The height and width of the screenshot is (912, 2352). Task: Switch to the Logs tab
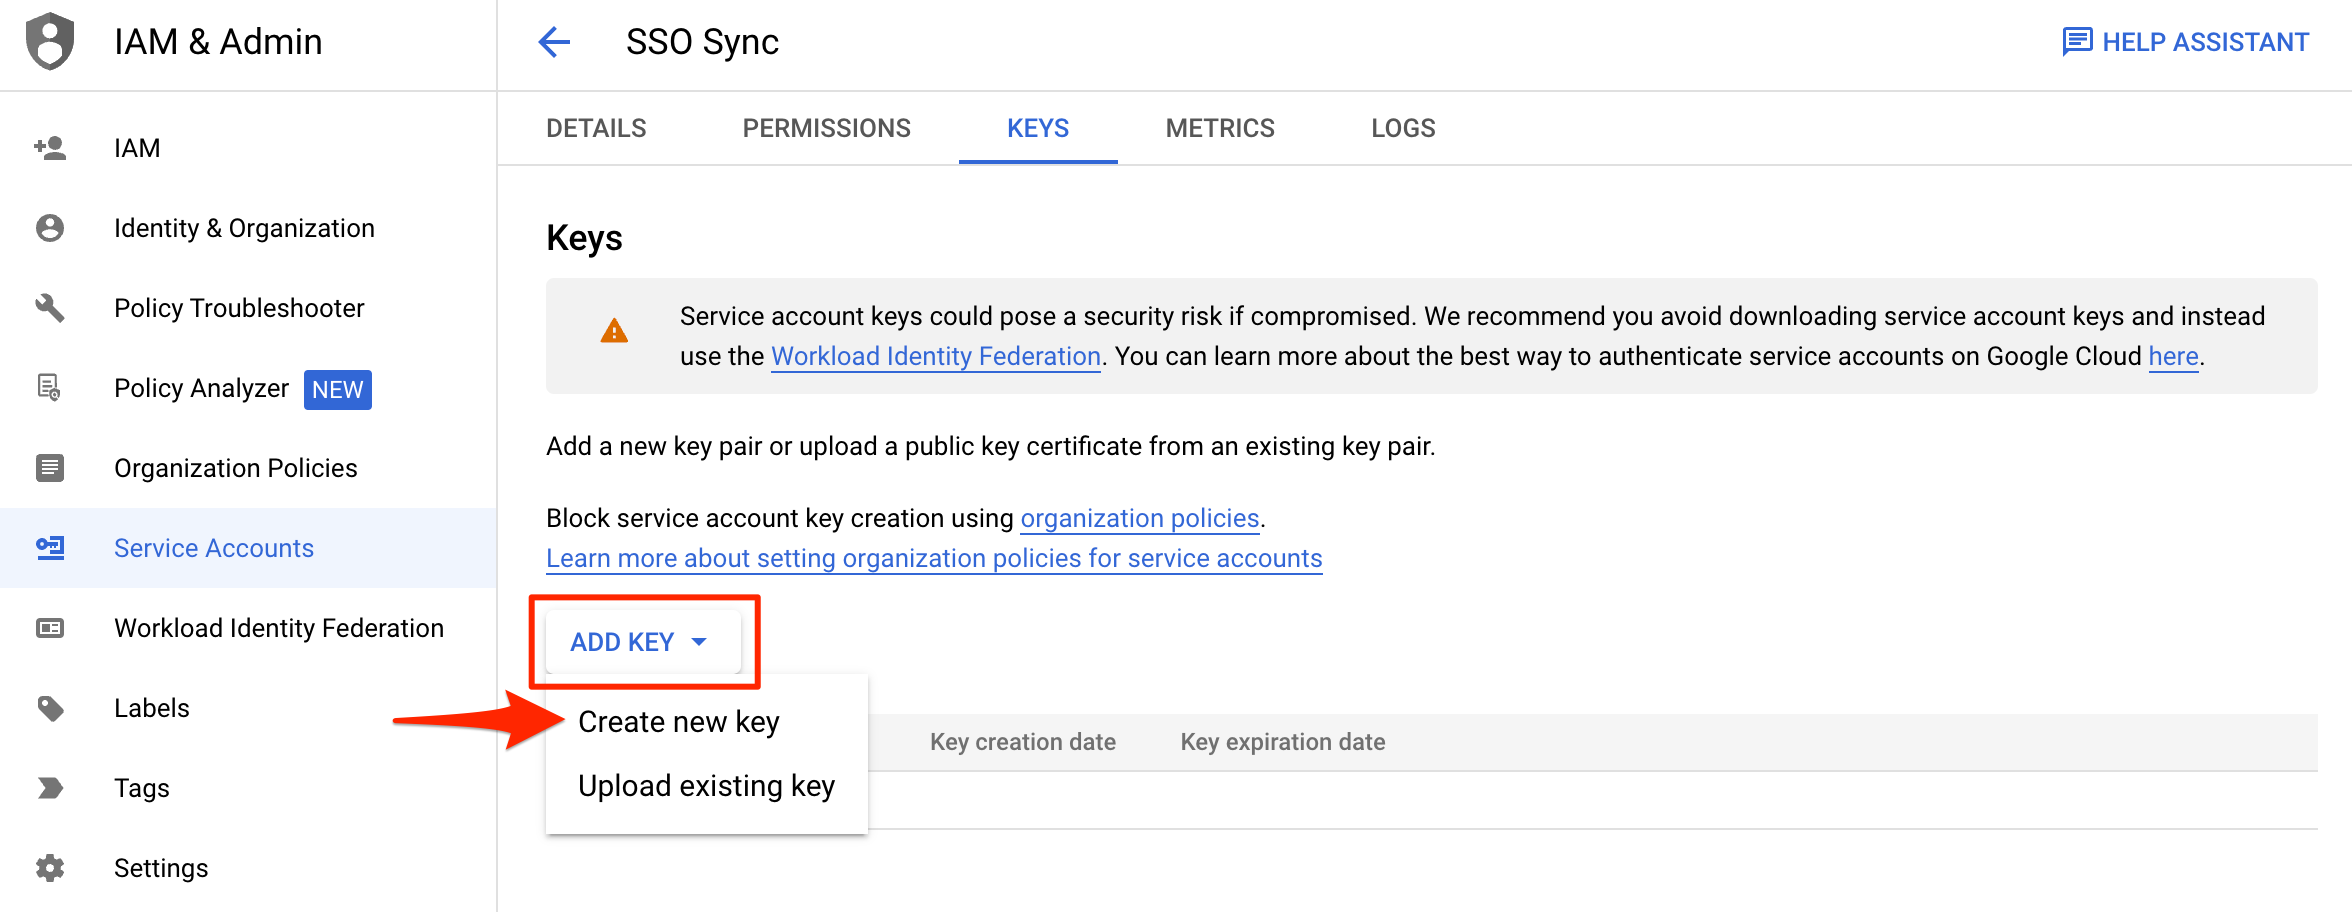(1403, 128)
